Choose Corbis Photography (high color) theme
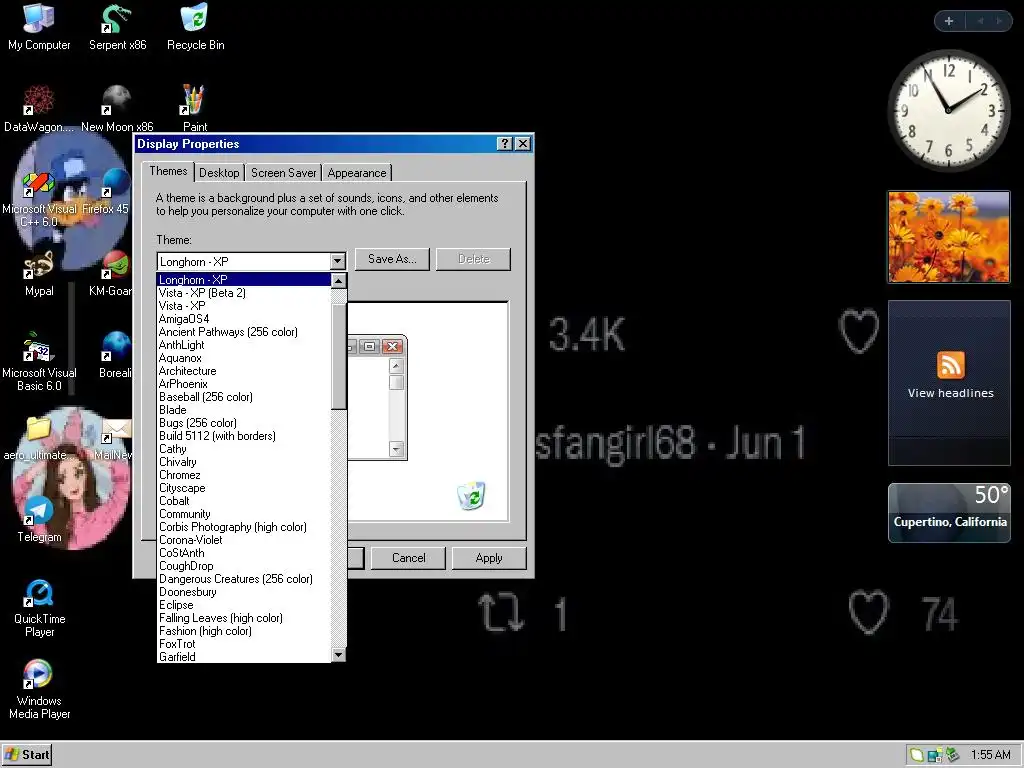 [244, 527]
